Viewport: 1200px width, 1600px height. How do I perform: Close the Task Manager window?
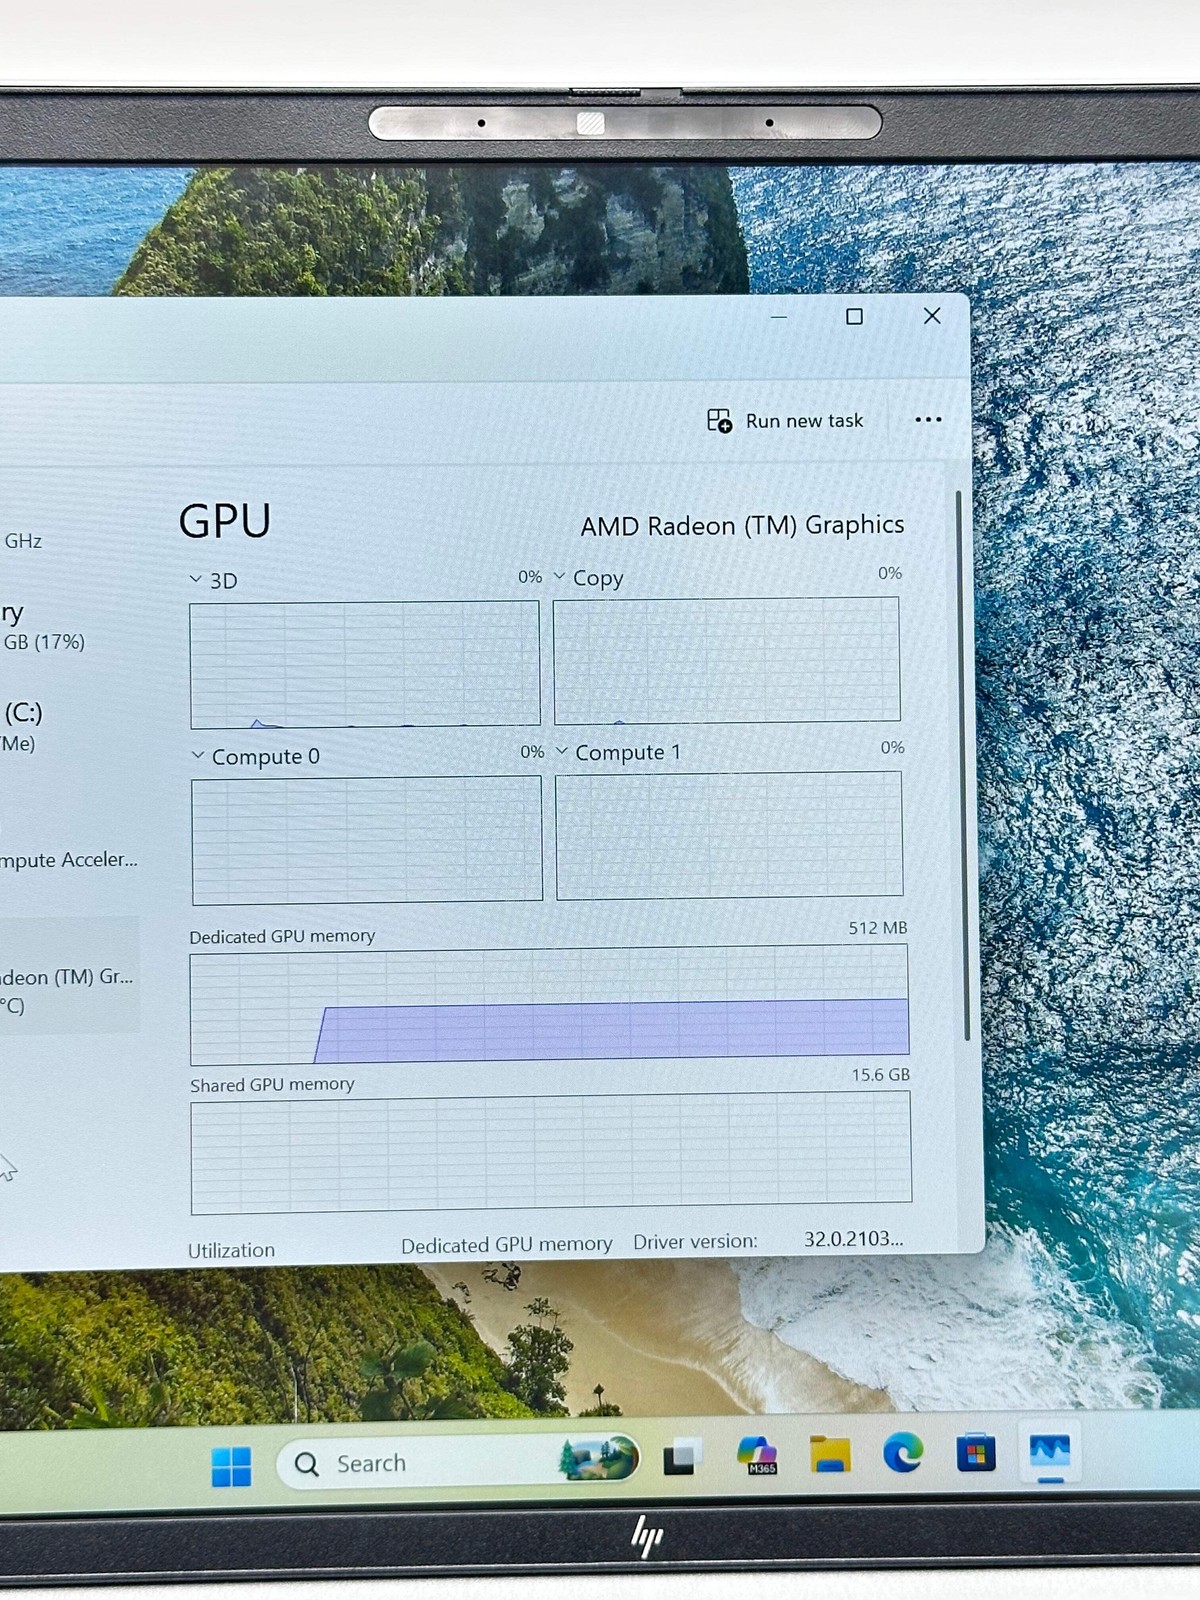tap(932, 316)
